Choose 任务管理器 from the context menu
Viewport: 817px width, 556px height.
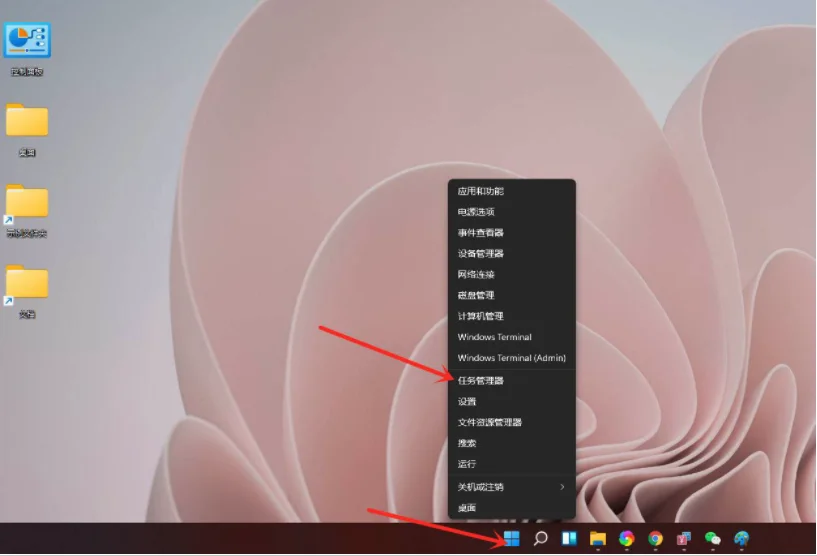click(481, 381)
